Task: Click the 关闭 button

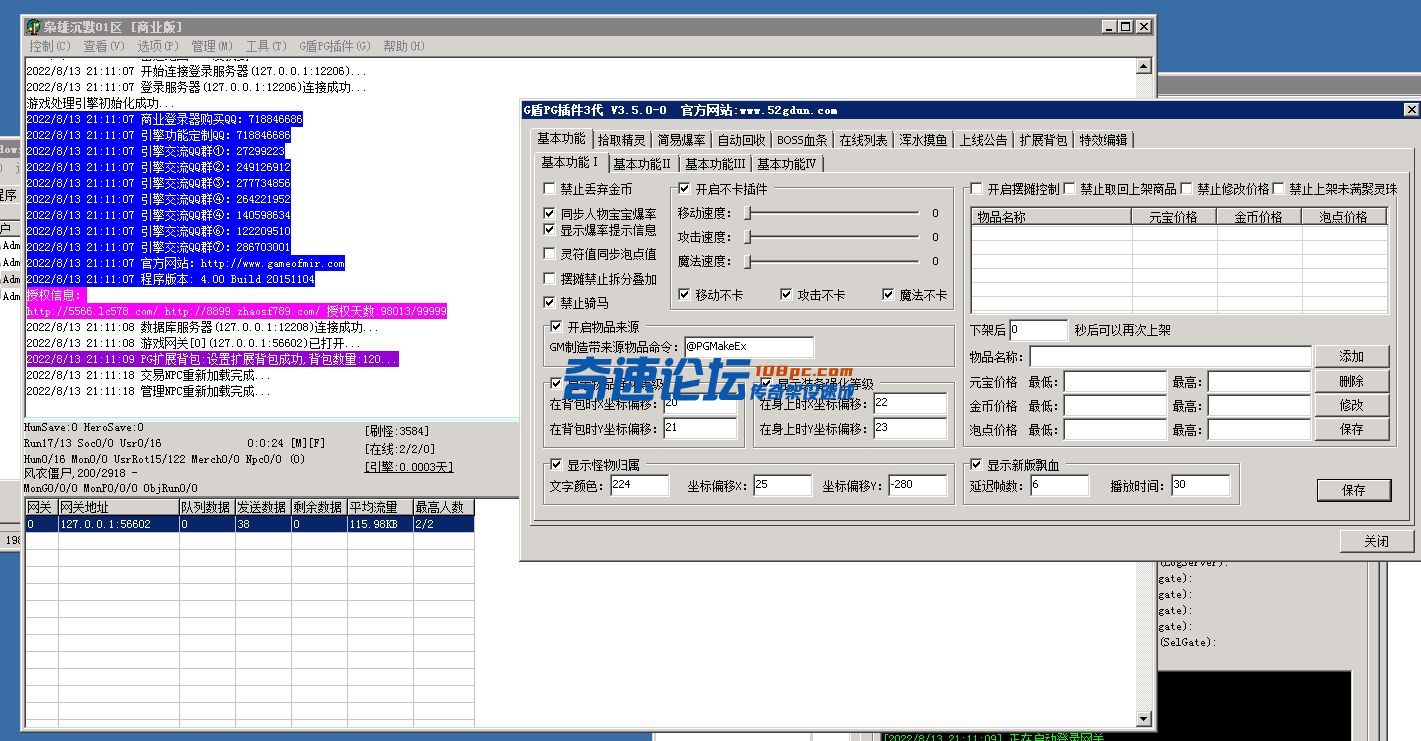Action: point(1376,541)
